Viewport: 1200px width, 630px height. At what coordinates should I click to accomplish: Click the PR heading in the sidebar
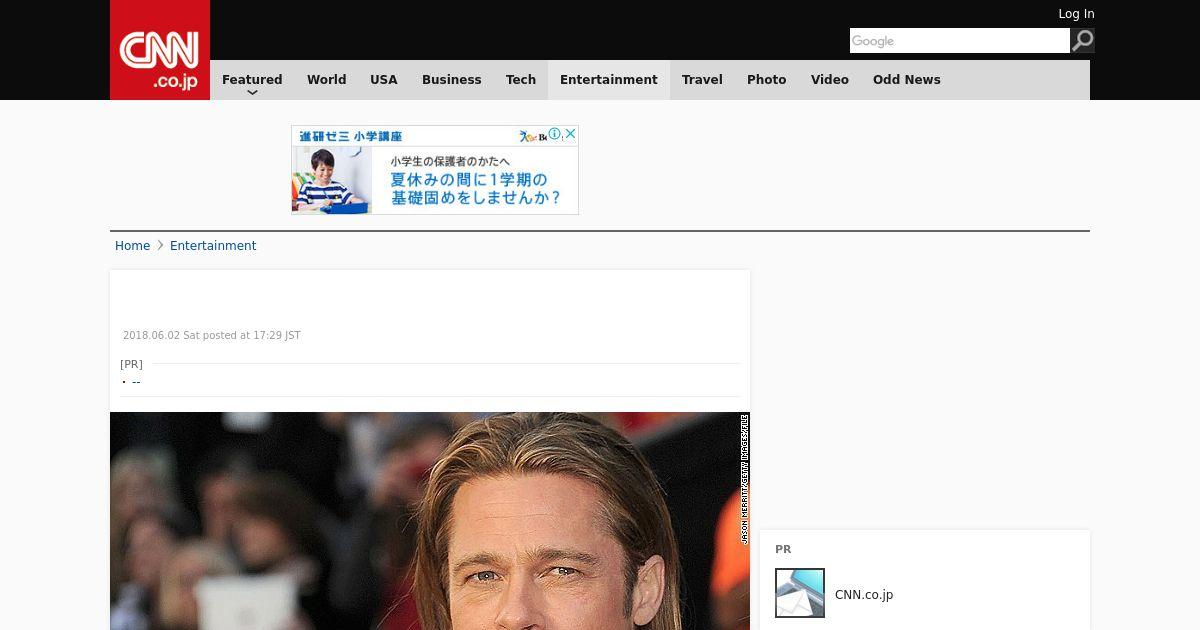coord(783,550)
